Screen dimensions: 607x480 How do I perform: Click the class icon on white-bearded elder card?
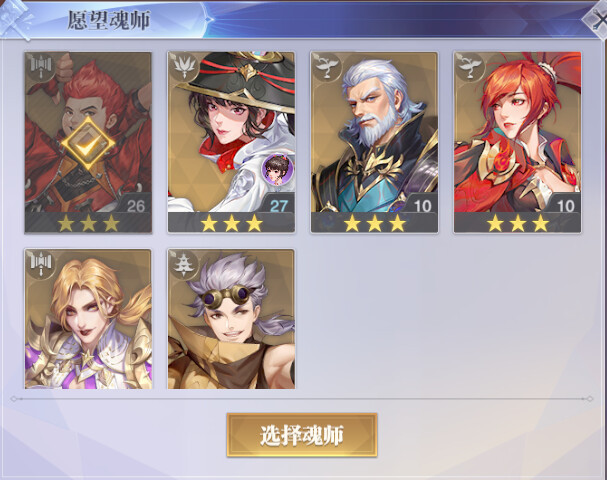(326, 67)
